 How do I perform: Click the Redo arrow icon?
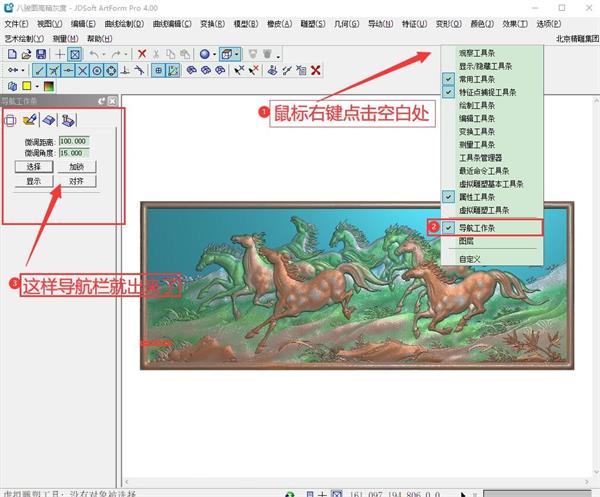pyautogui.click(x=116, y=54)
